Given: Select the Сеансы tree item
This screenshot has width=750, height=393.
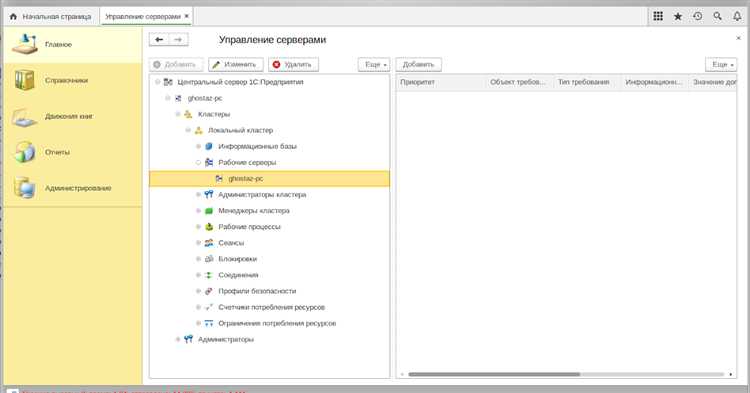Looking at the screenshot, I should click(231, 243).
